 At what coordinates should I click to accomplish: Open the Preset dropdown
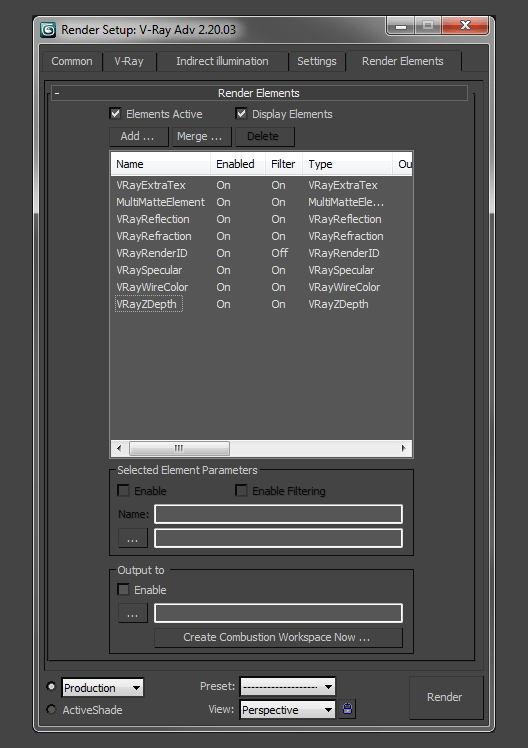click(x=288, y=686)
